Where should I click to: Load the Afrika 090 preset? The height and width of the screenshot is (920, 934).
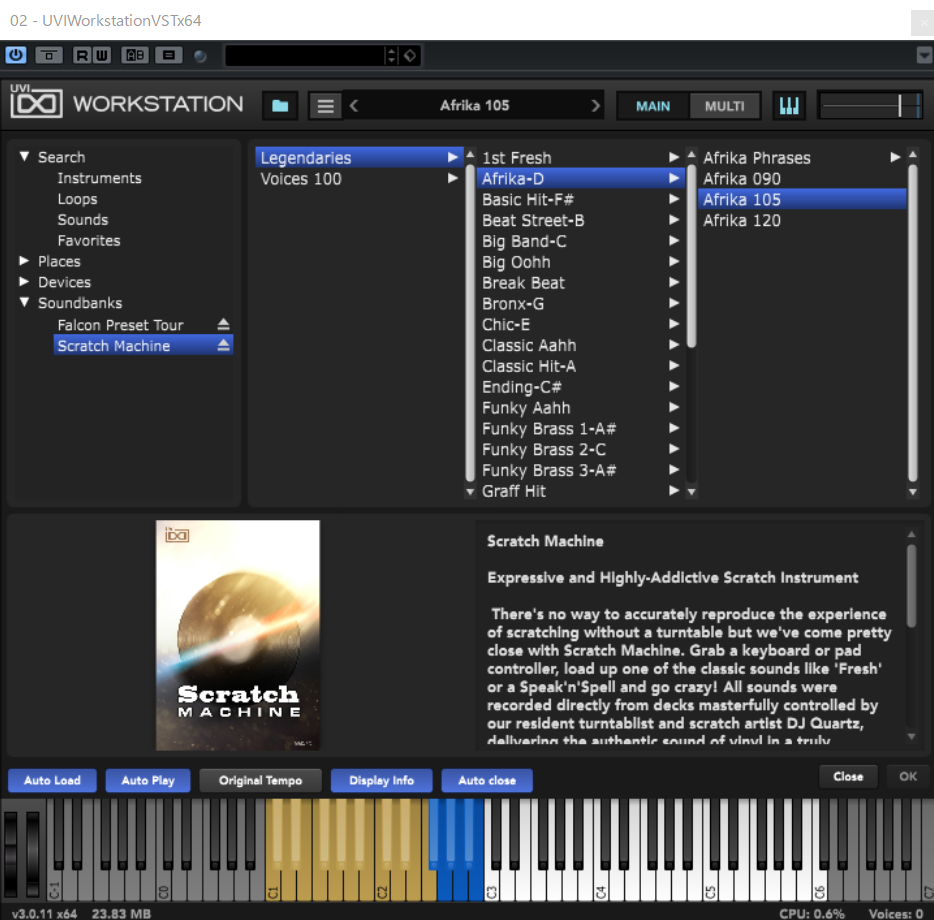click(802, 179)
